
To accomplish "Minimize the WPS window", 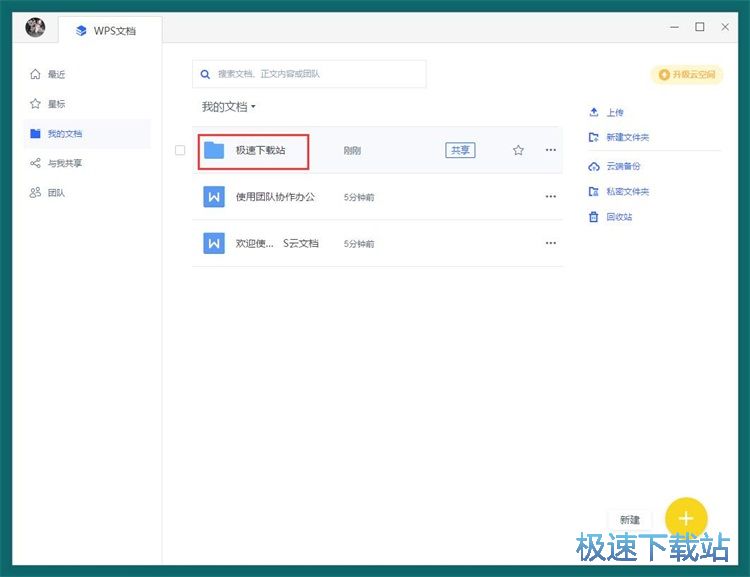I will click(674, 27).
